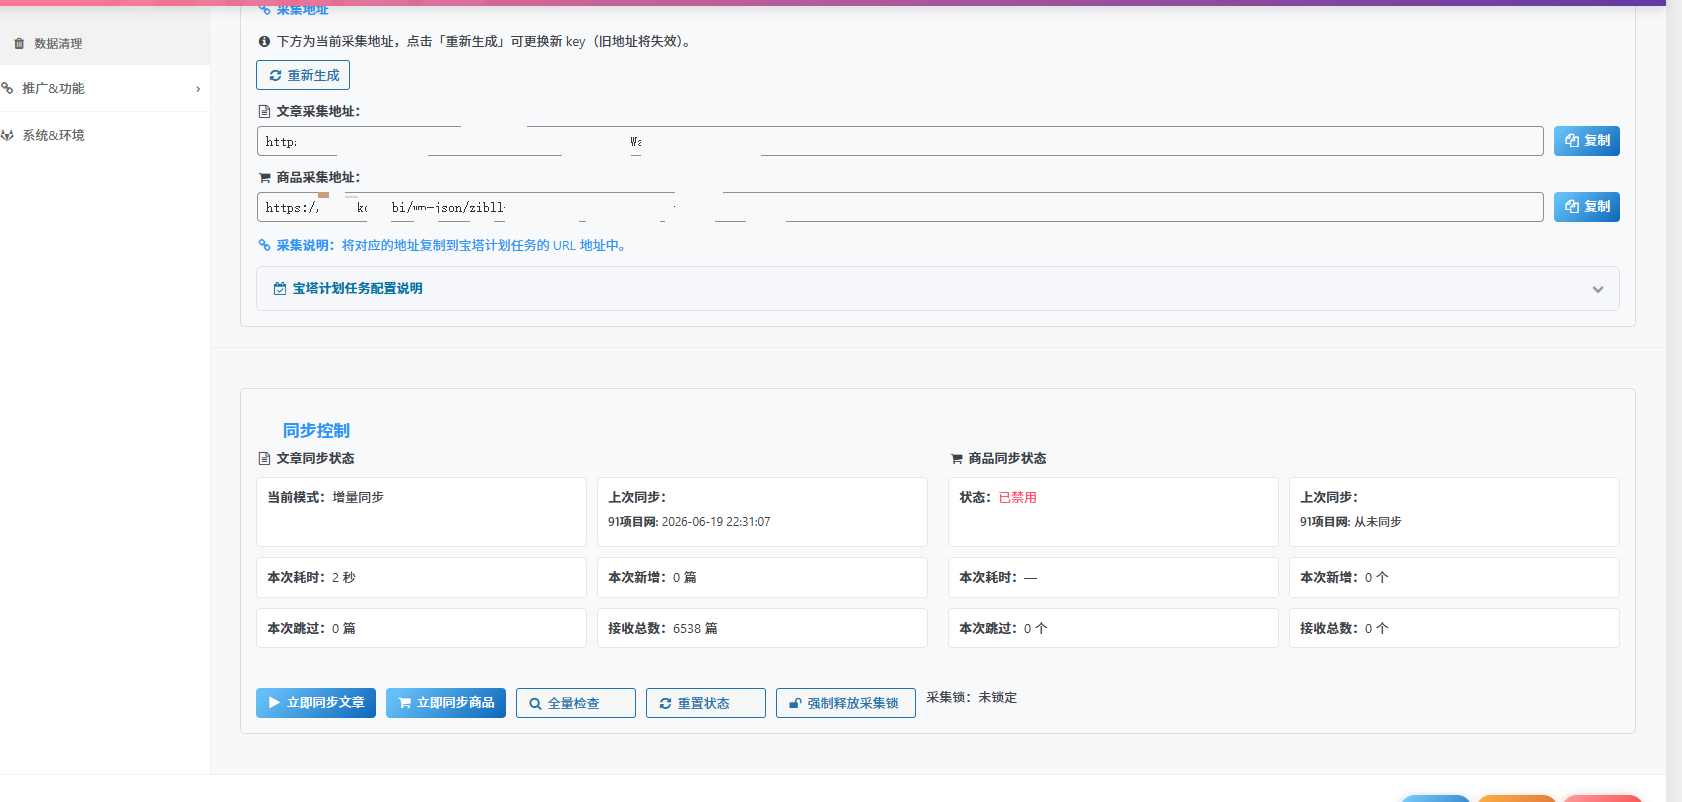Image resolution: width=1682 pixels, height=802 pixels.
Task: Click the refresh icon in 重新生成 button
Action: (275, 75)
